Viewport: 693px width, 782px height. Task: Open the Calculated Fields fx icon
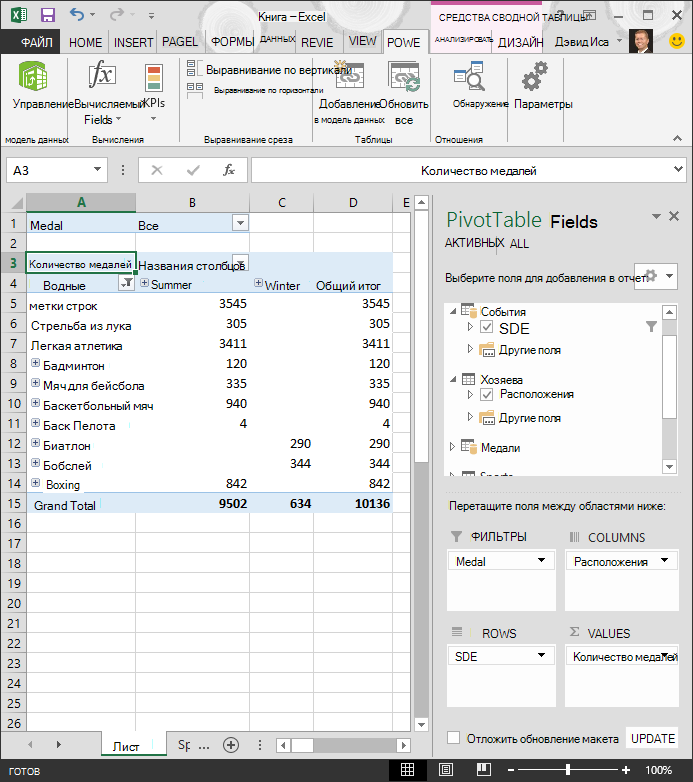[x=102, y=75]
